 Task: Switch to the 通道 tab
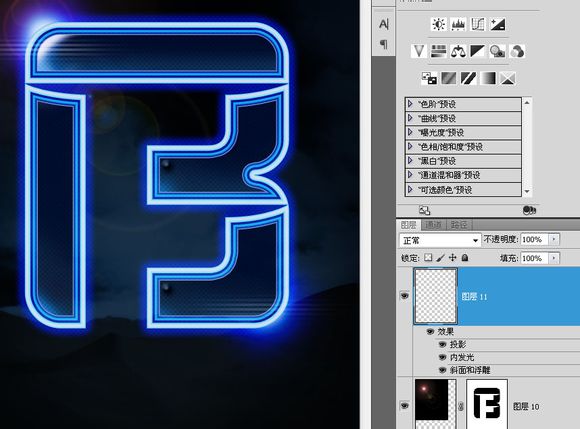point(433,224)
